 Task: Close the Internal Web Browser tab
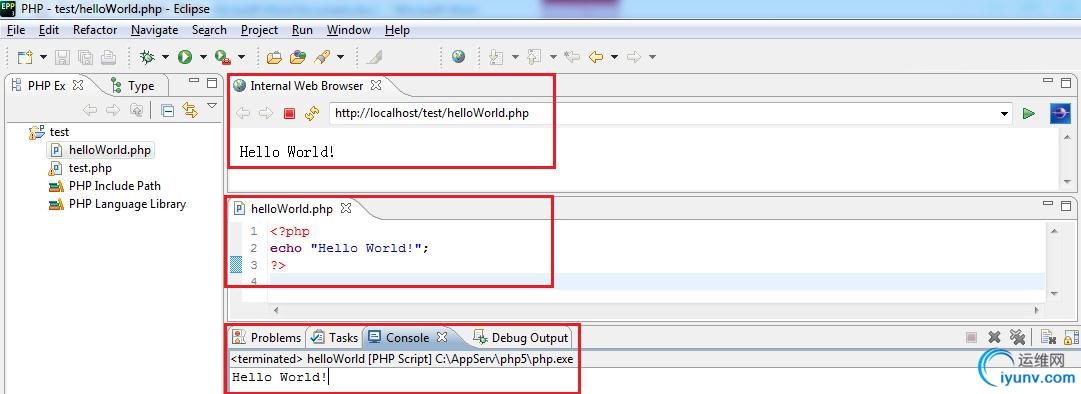[x=376, y=85]
